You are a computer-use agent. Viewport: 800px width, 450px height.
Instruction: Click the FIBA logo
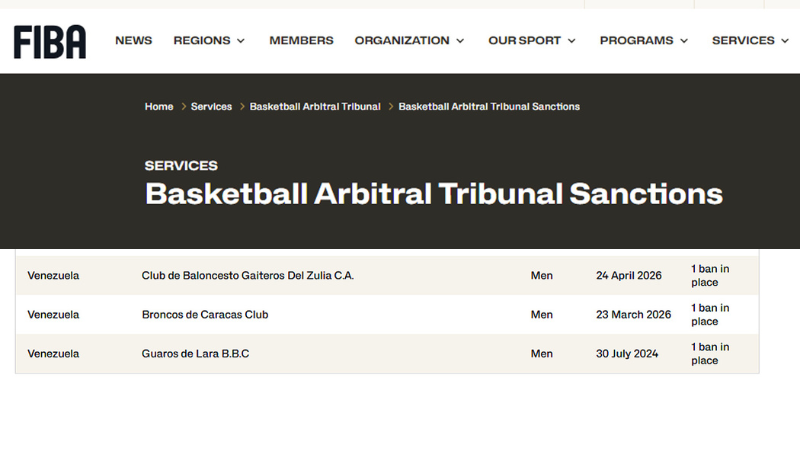coord(49,41)
